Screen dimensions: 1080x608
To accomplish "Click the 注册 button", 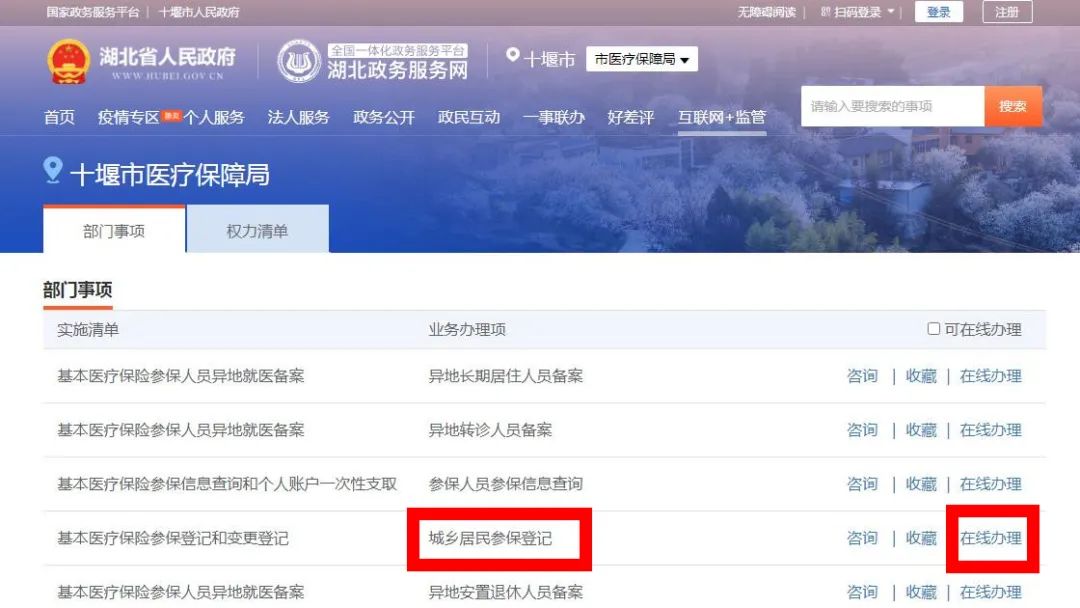I will click(1007, 12).
